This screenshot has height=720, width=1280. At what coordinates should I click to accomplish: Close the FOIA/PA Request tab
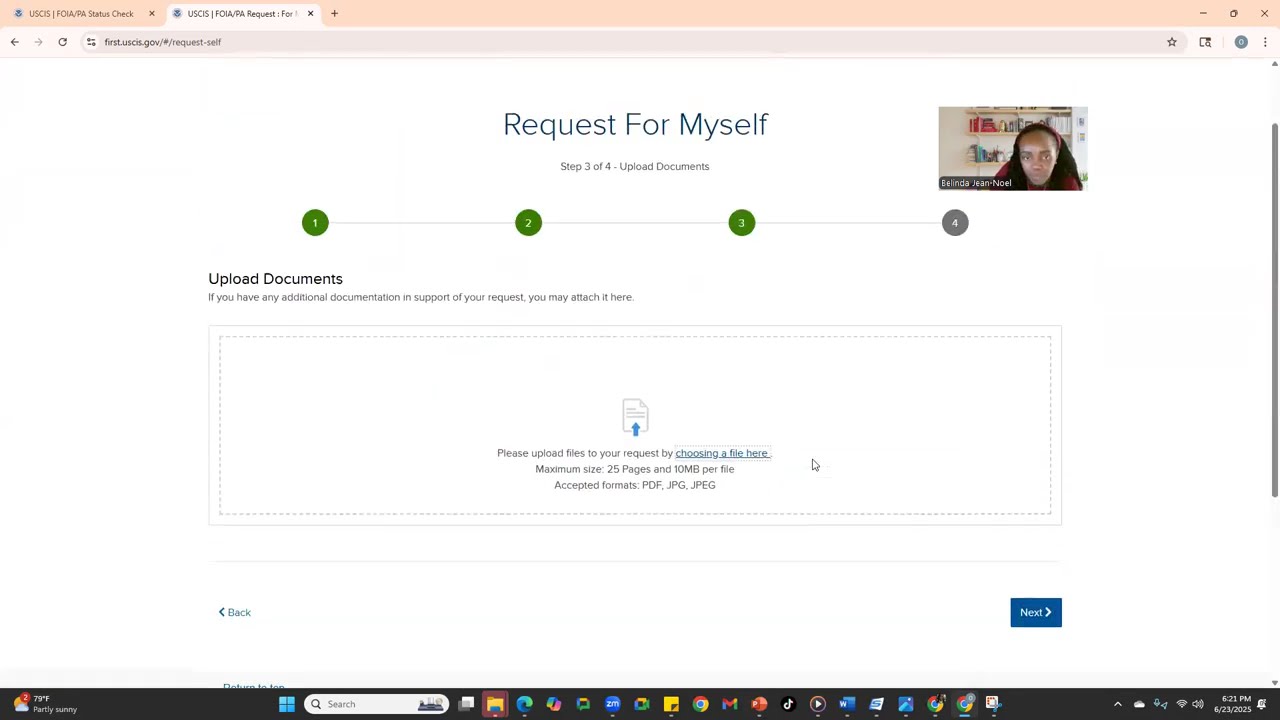[x=310, y=14]
